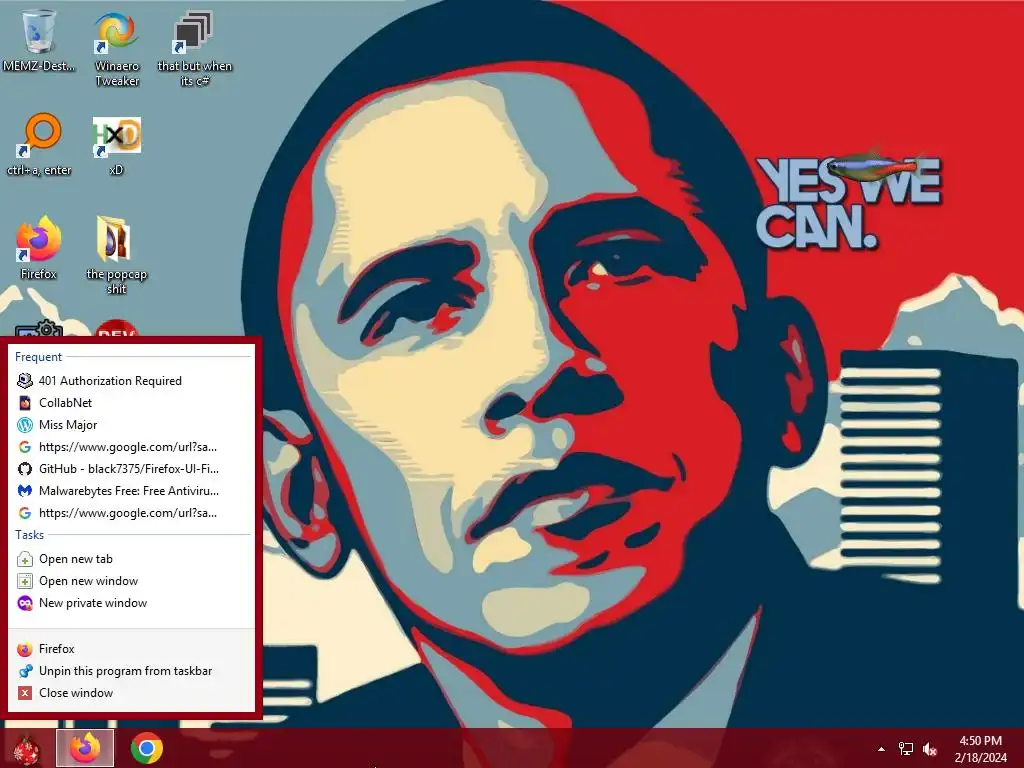Open the CollabNet frequent site
This screenshot has width=1024, height=768.
131,403
